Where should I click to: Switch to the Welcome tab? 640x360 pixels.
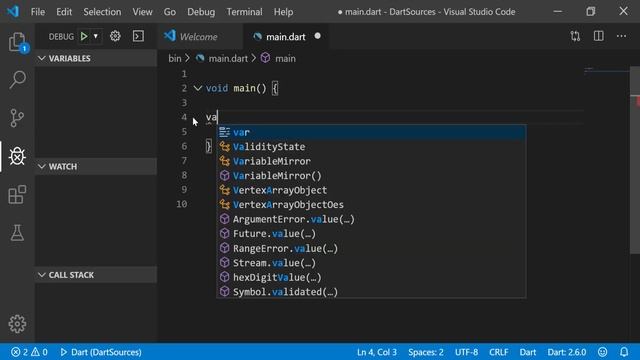200,36
